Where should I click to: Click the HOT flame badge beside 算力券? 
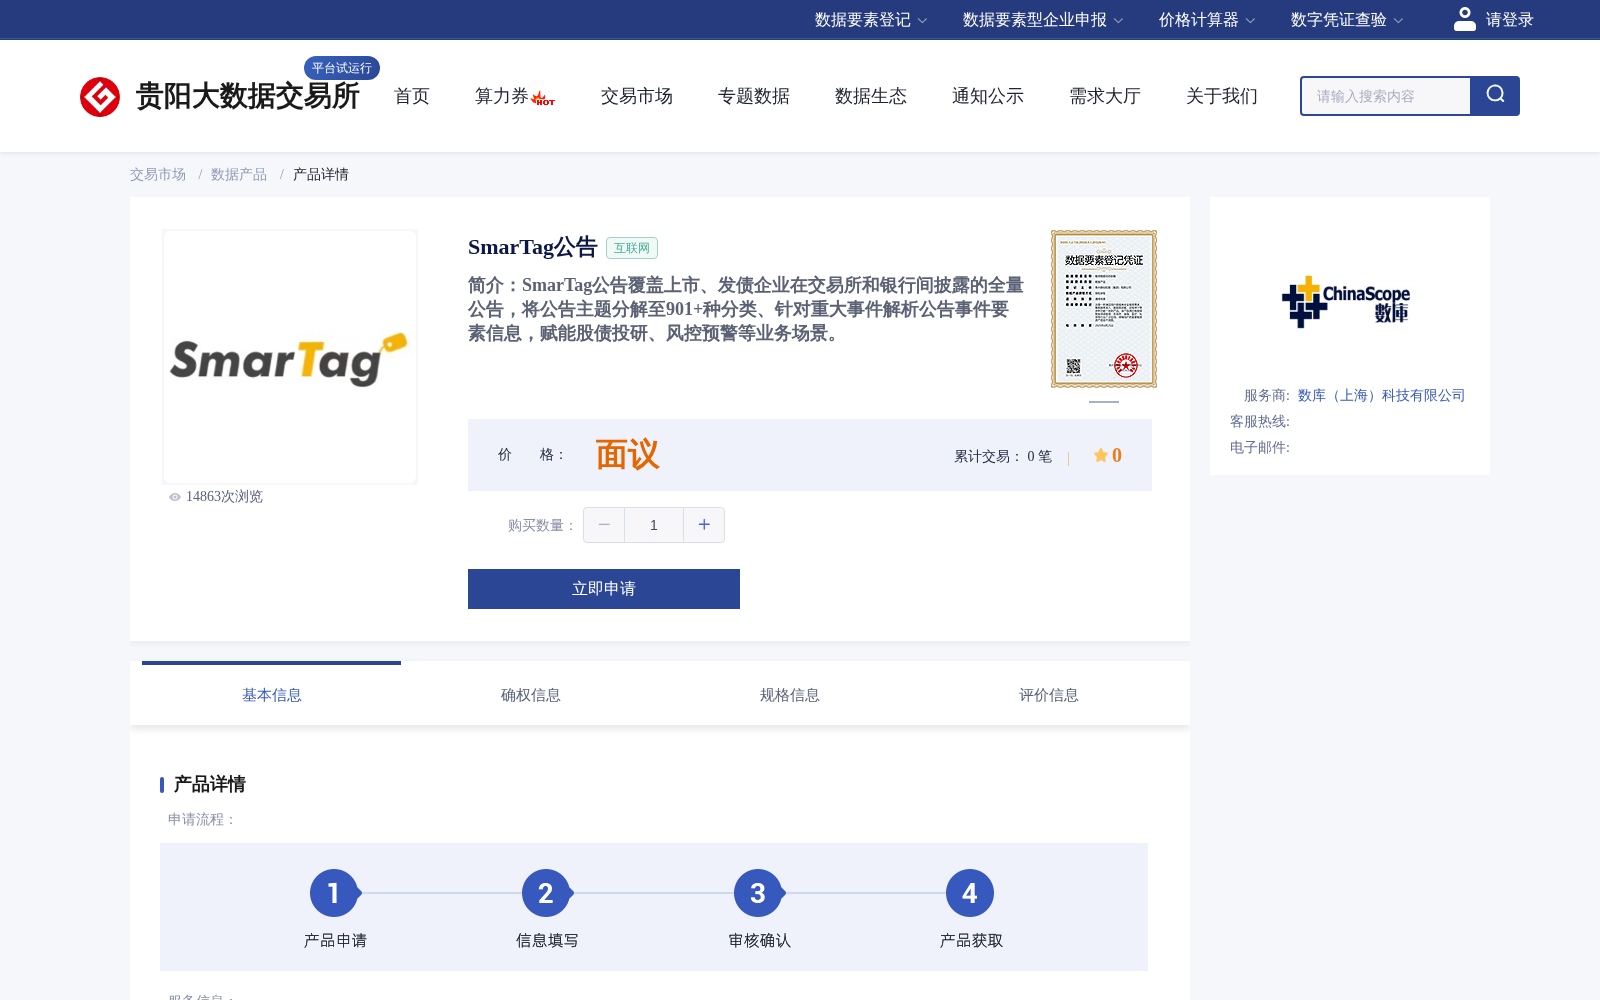[x=543, y=99]
